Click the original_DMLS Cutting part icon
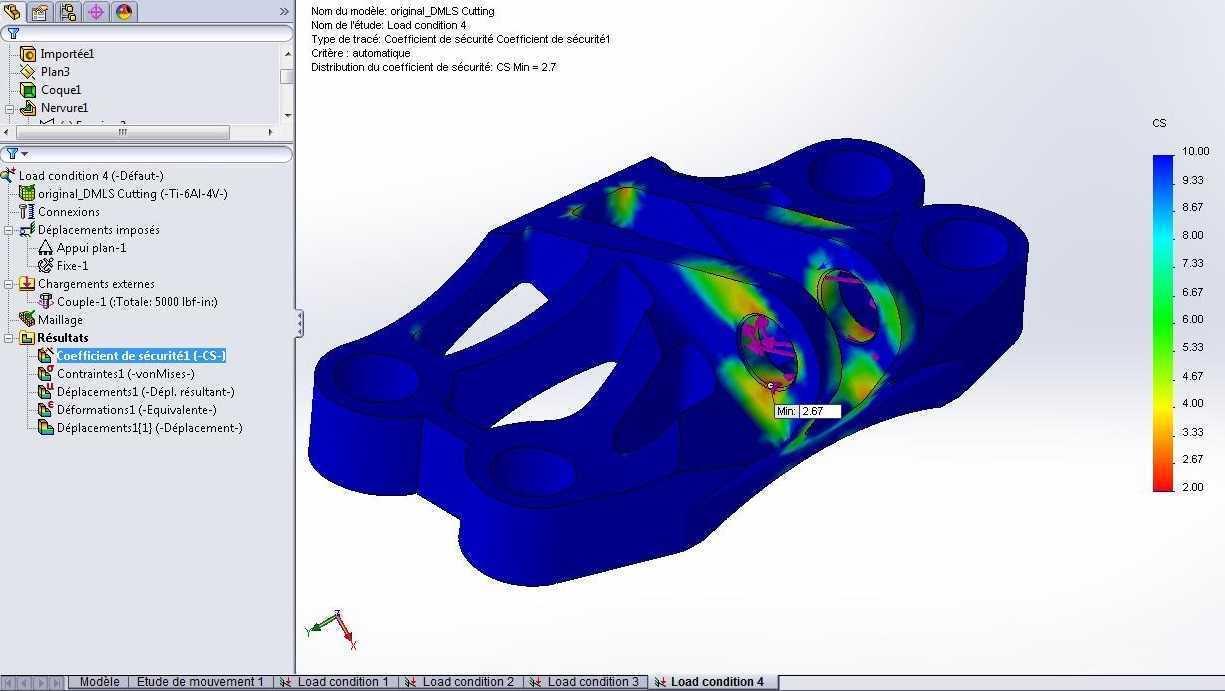1225x691 pixels. tap(28, 194)
